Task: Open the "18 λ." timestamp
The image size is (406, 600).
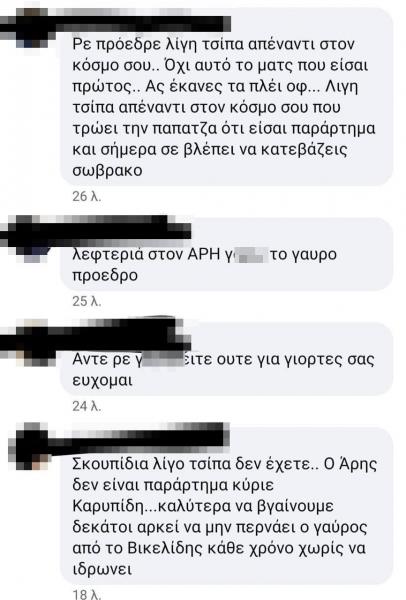Action: point(86,594)
